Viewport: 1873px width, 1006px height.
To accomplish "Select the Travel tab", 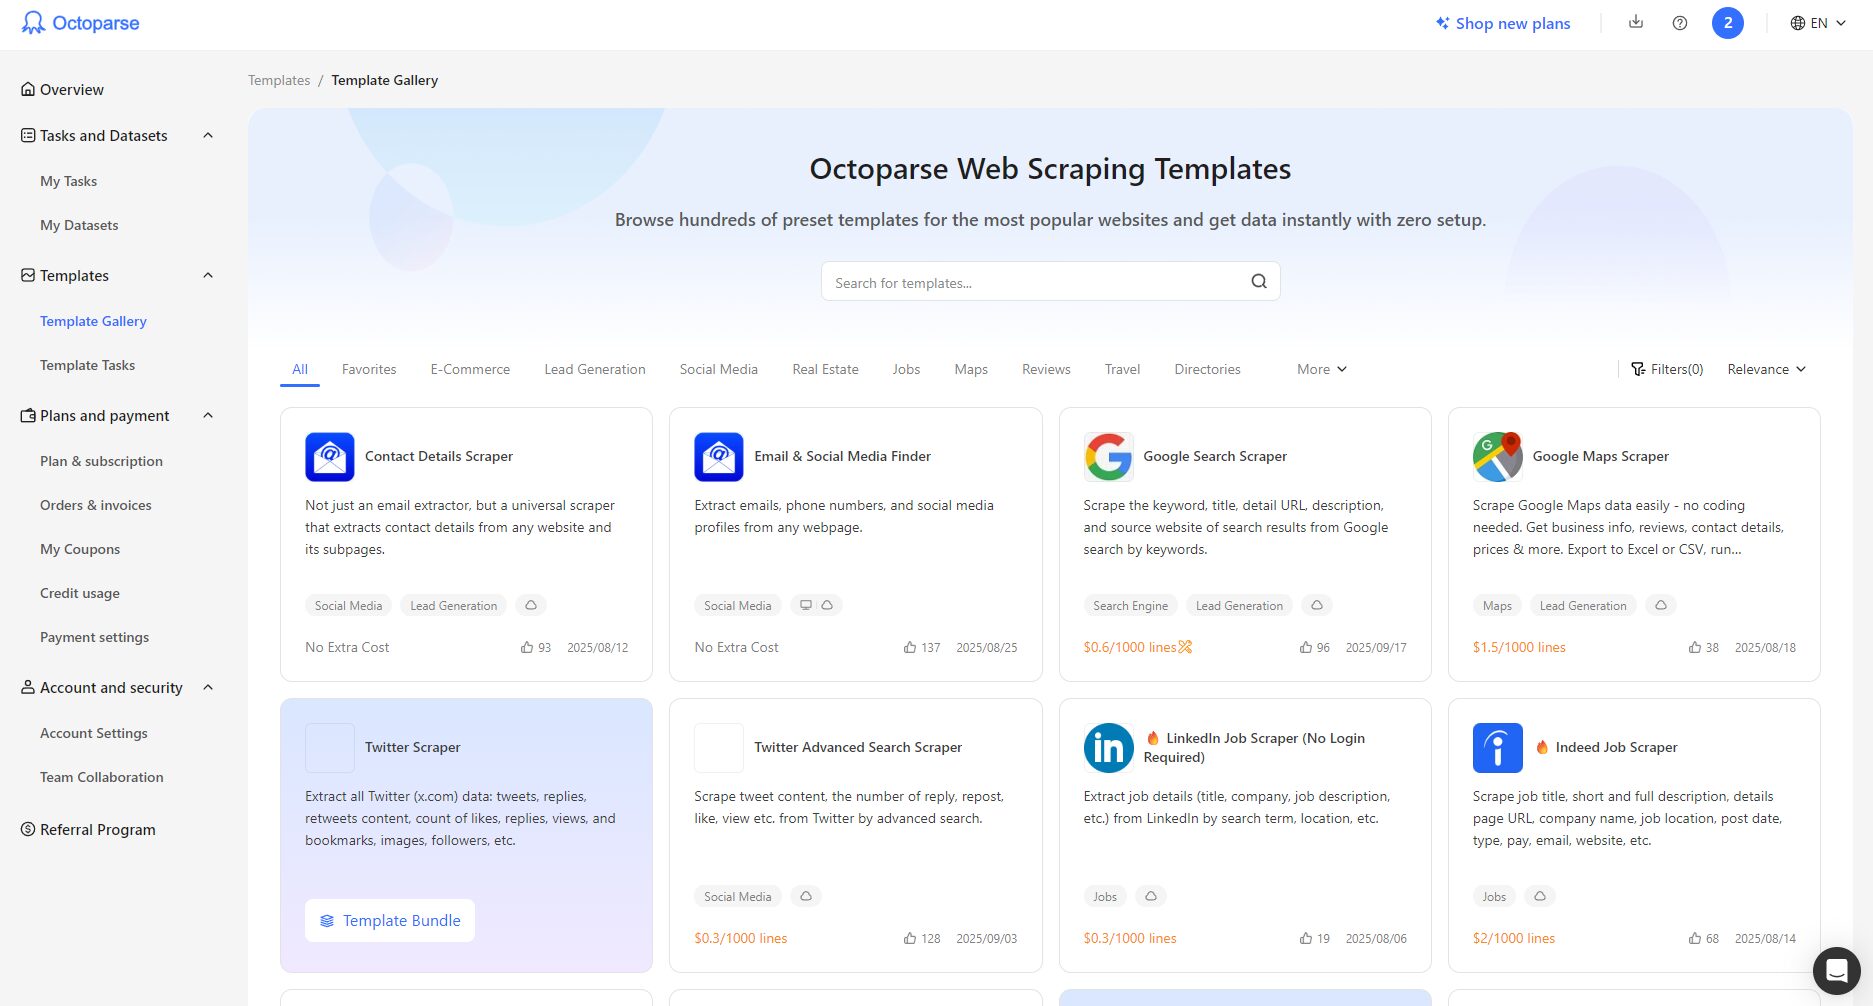I will (1122, 369).
